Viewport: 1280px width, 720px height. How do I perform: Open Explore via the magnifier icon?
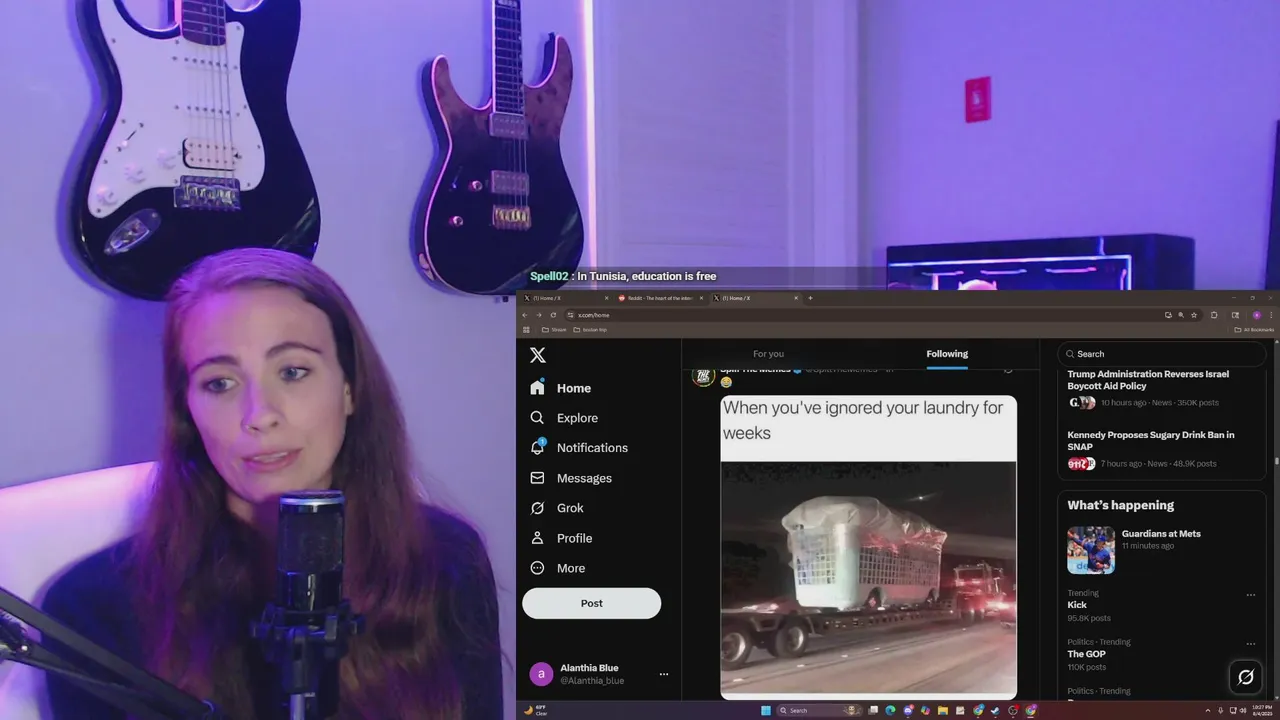(537, 418)
